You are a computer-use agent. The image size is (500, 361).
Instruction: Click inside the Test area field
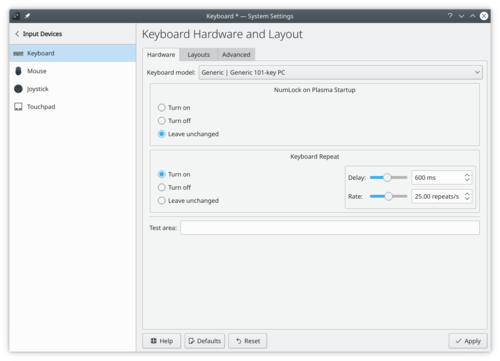330,228
